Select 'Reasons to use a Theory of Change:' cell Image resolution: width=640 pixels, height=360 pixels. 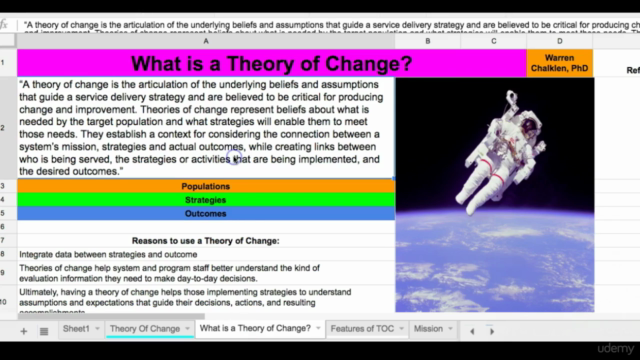206,241
